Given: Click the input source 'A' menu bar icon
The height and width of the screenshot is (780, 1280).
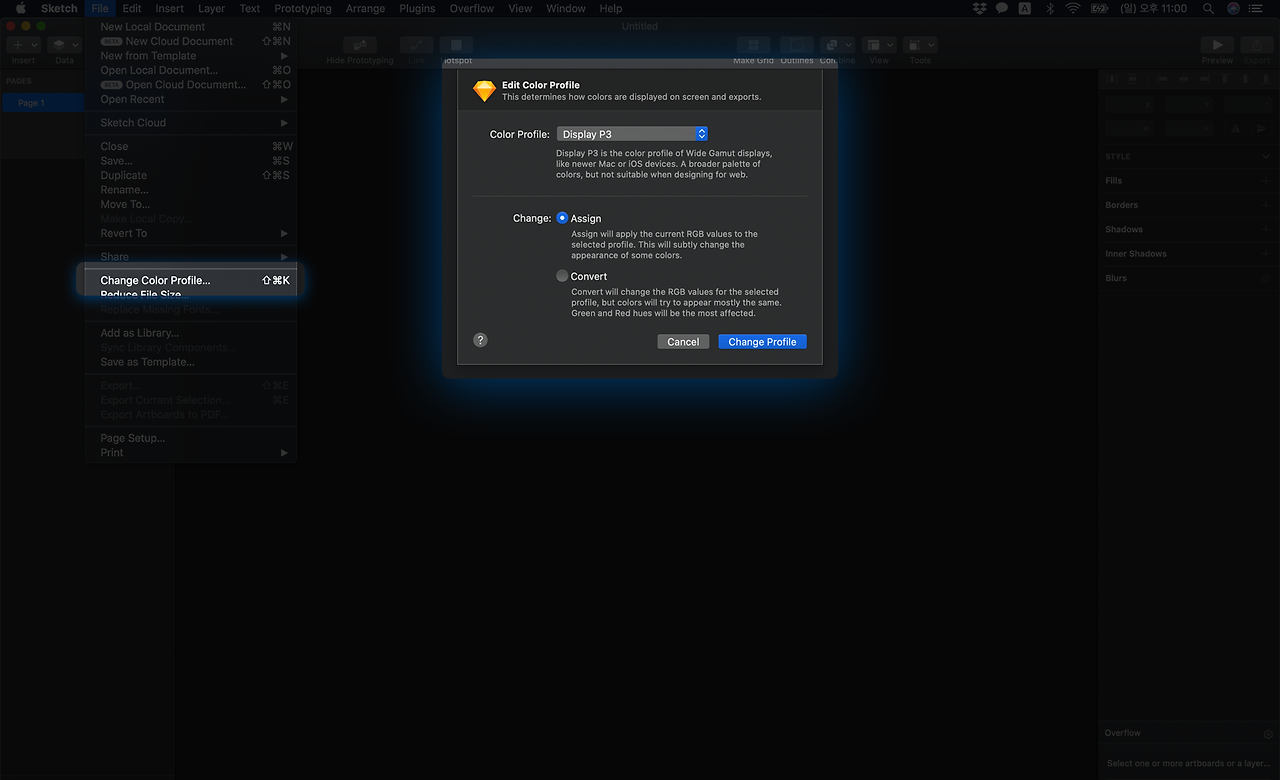Looking at the screenshot, I should click(x=1025, y=8).
